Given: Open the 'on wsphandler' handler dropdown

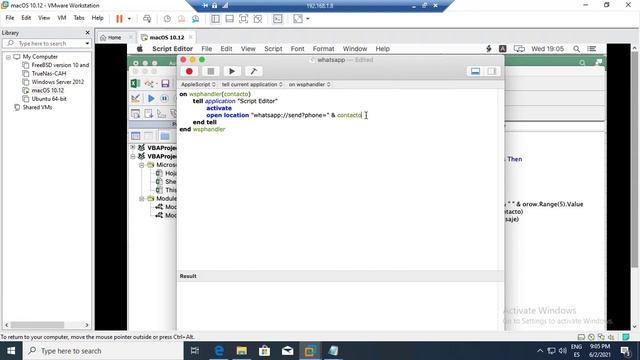Looking at the screenshot, I should click(309, 84).
